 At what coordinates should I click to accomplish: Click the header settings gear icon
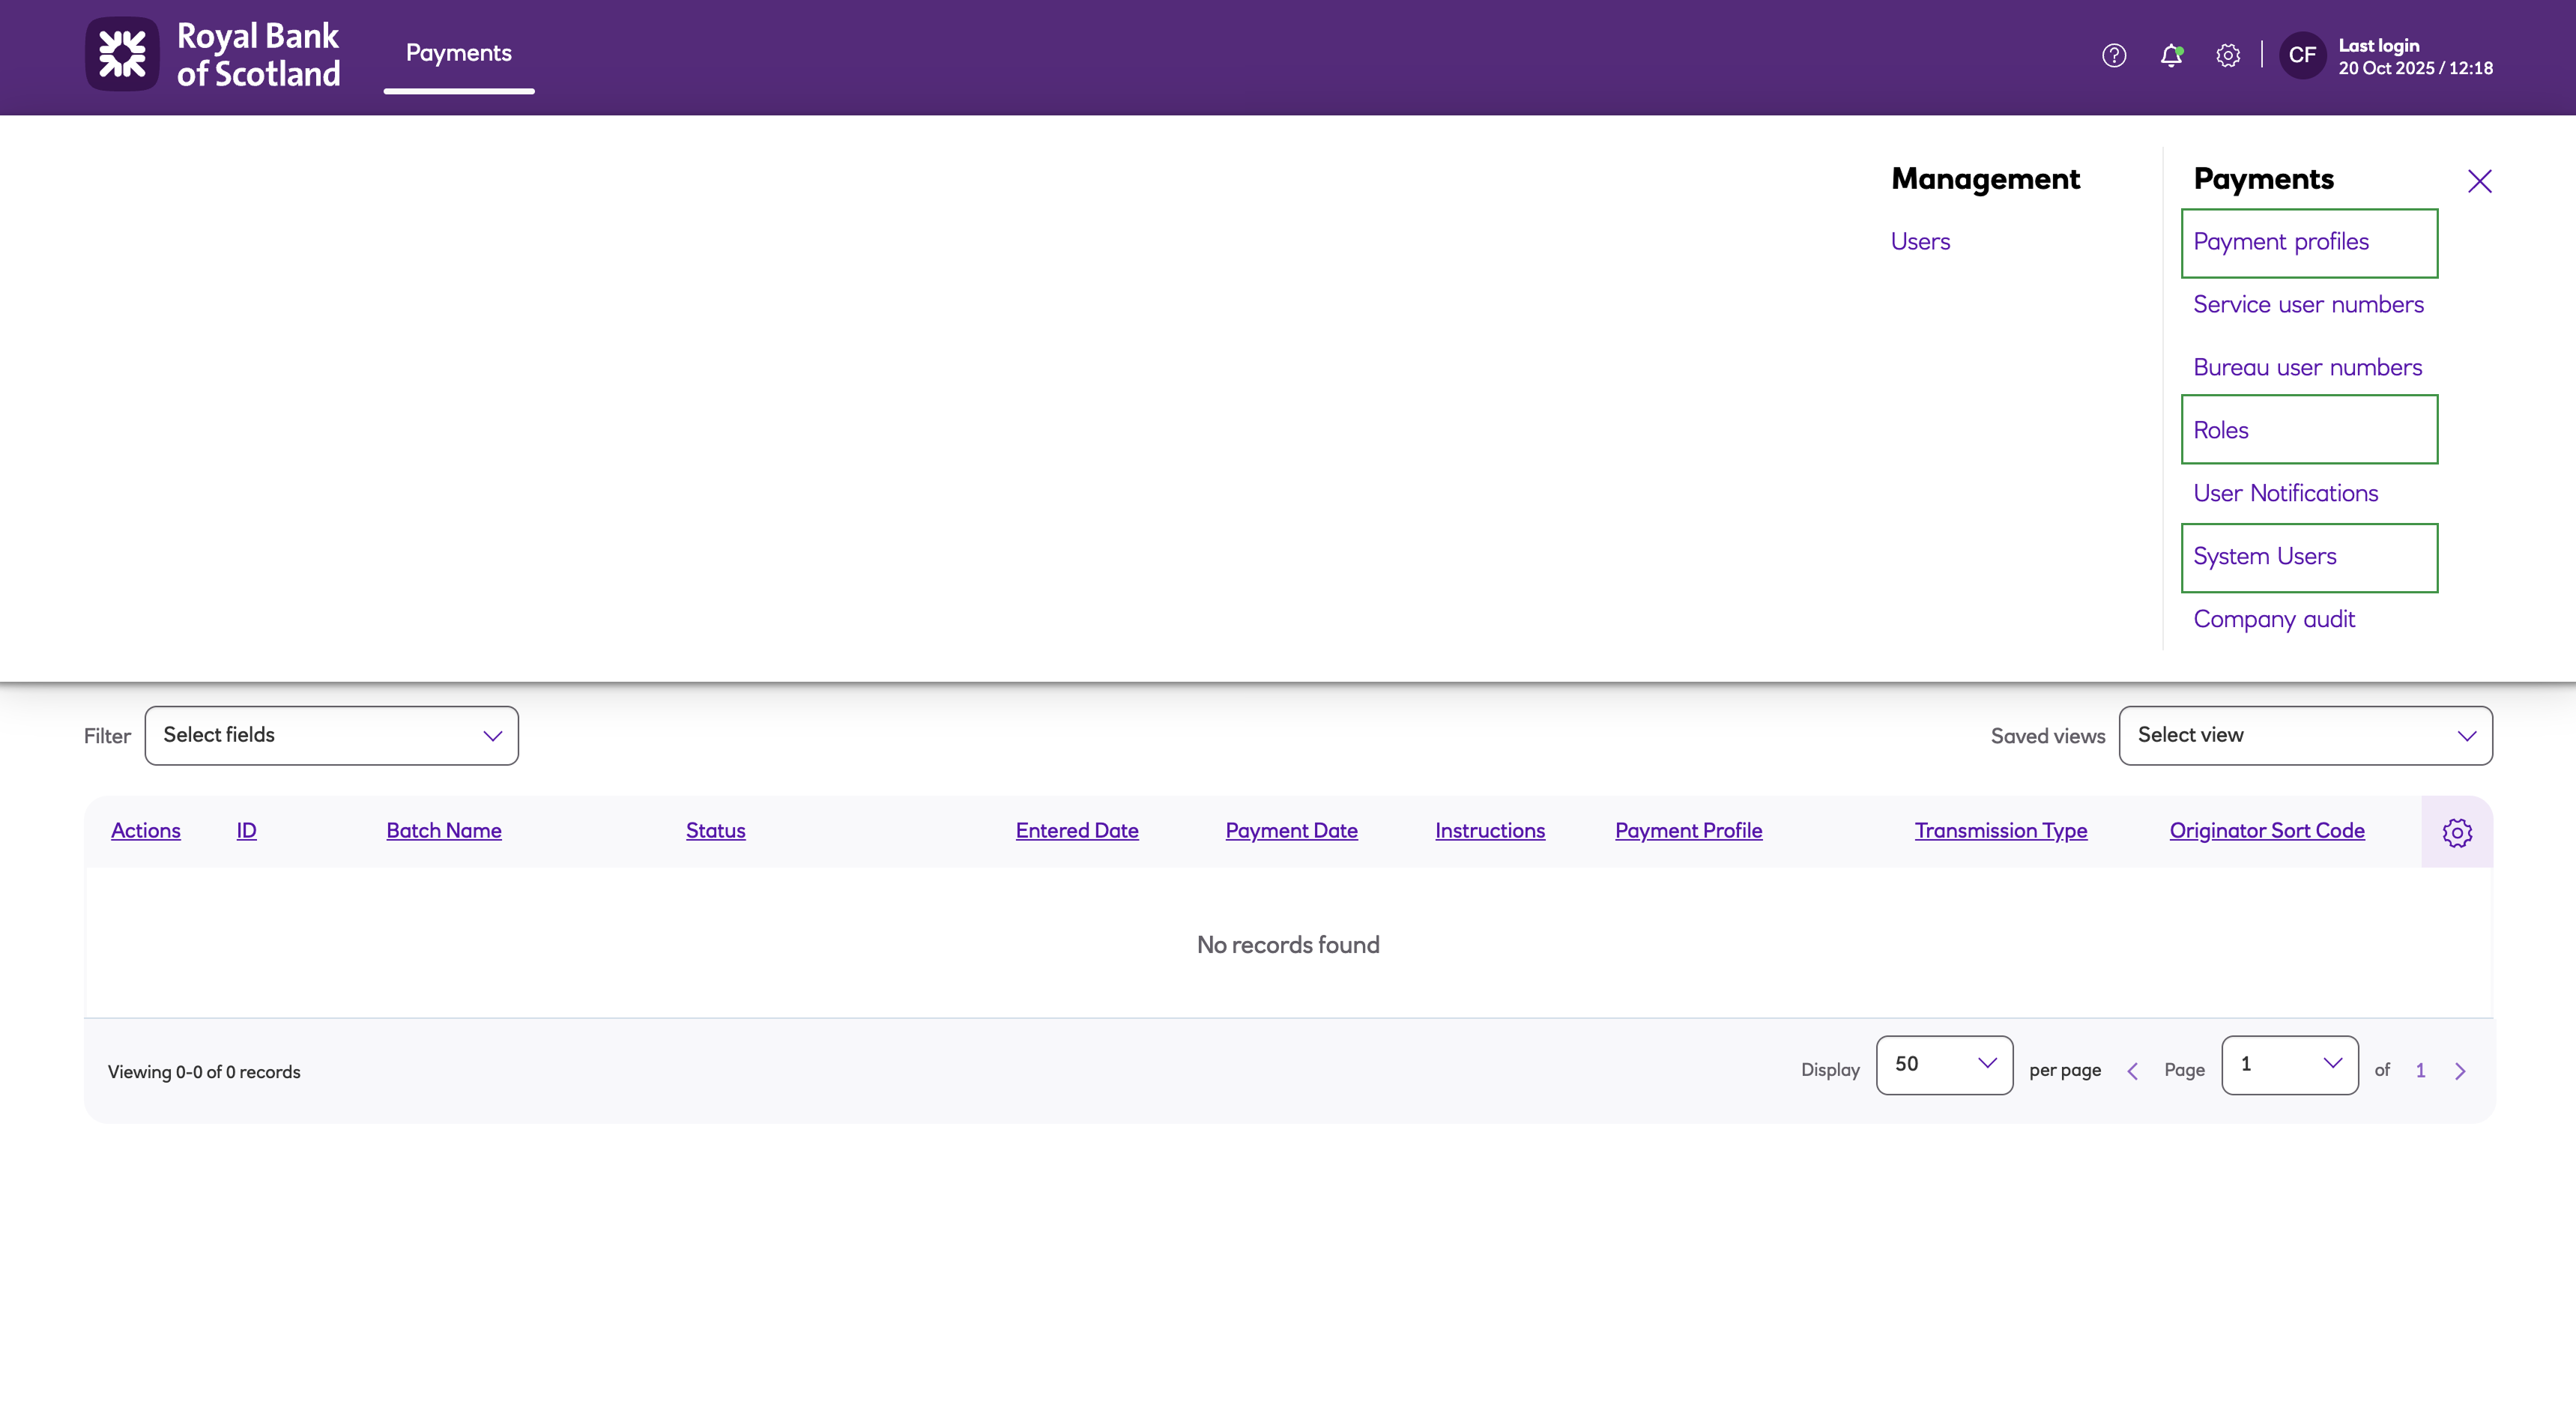[x=2228, y=55]
